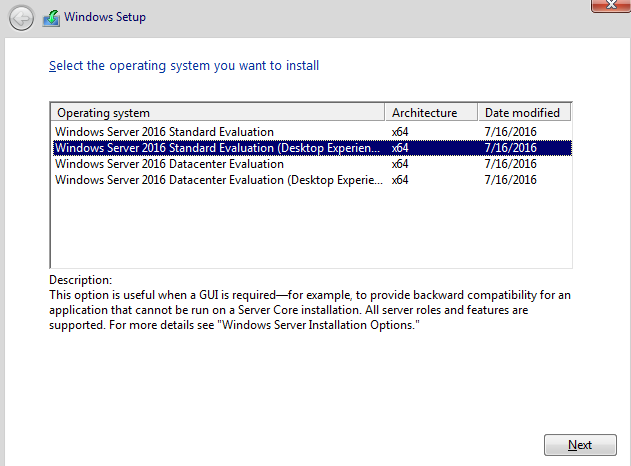Click the date of last Datacenter row
Screen dimensions: 631x466
(510, 180)
